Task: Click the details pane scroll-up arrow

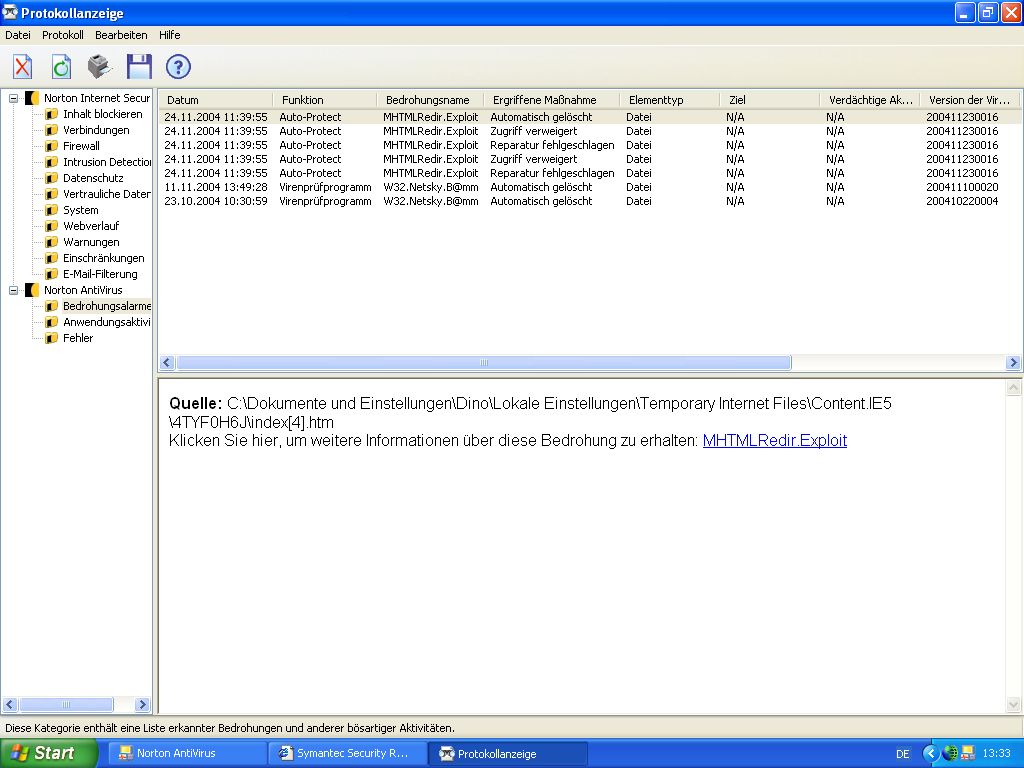Action: (x=1014, y=388)
